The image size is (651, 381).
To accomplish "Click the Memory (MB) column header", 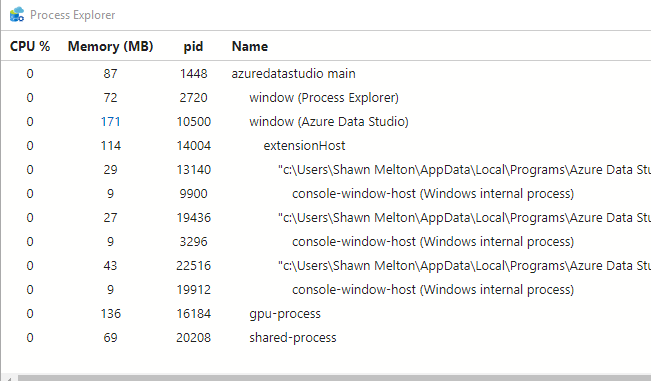I will [110, 46].
